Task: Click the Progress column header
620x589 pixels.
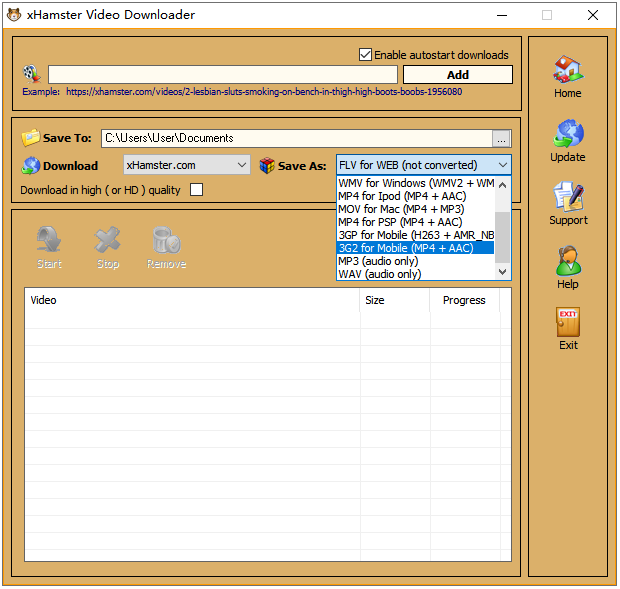Action: click(x=465, y=300)
